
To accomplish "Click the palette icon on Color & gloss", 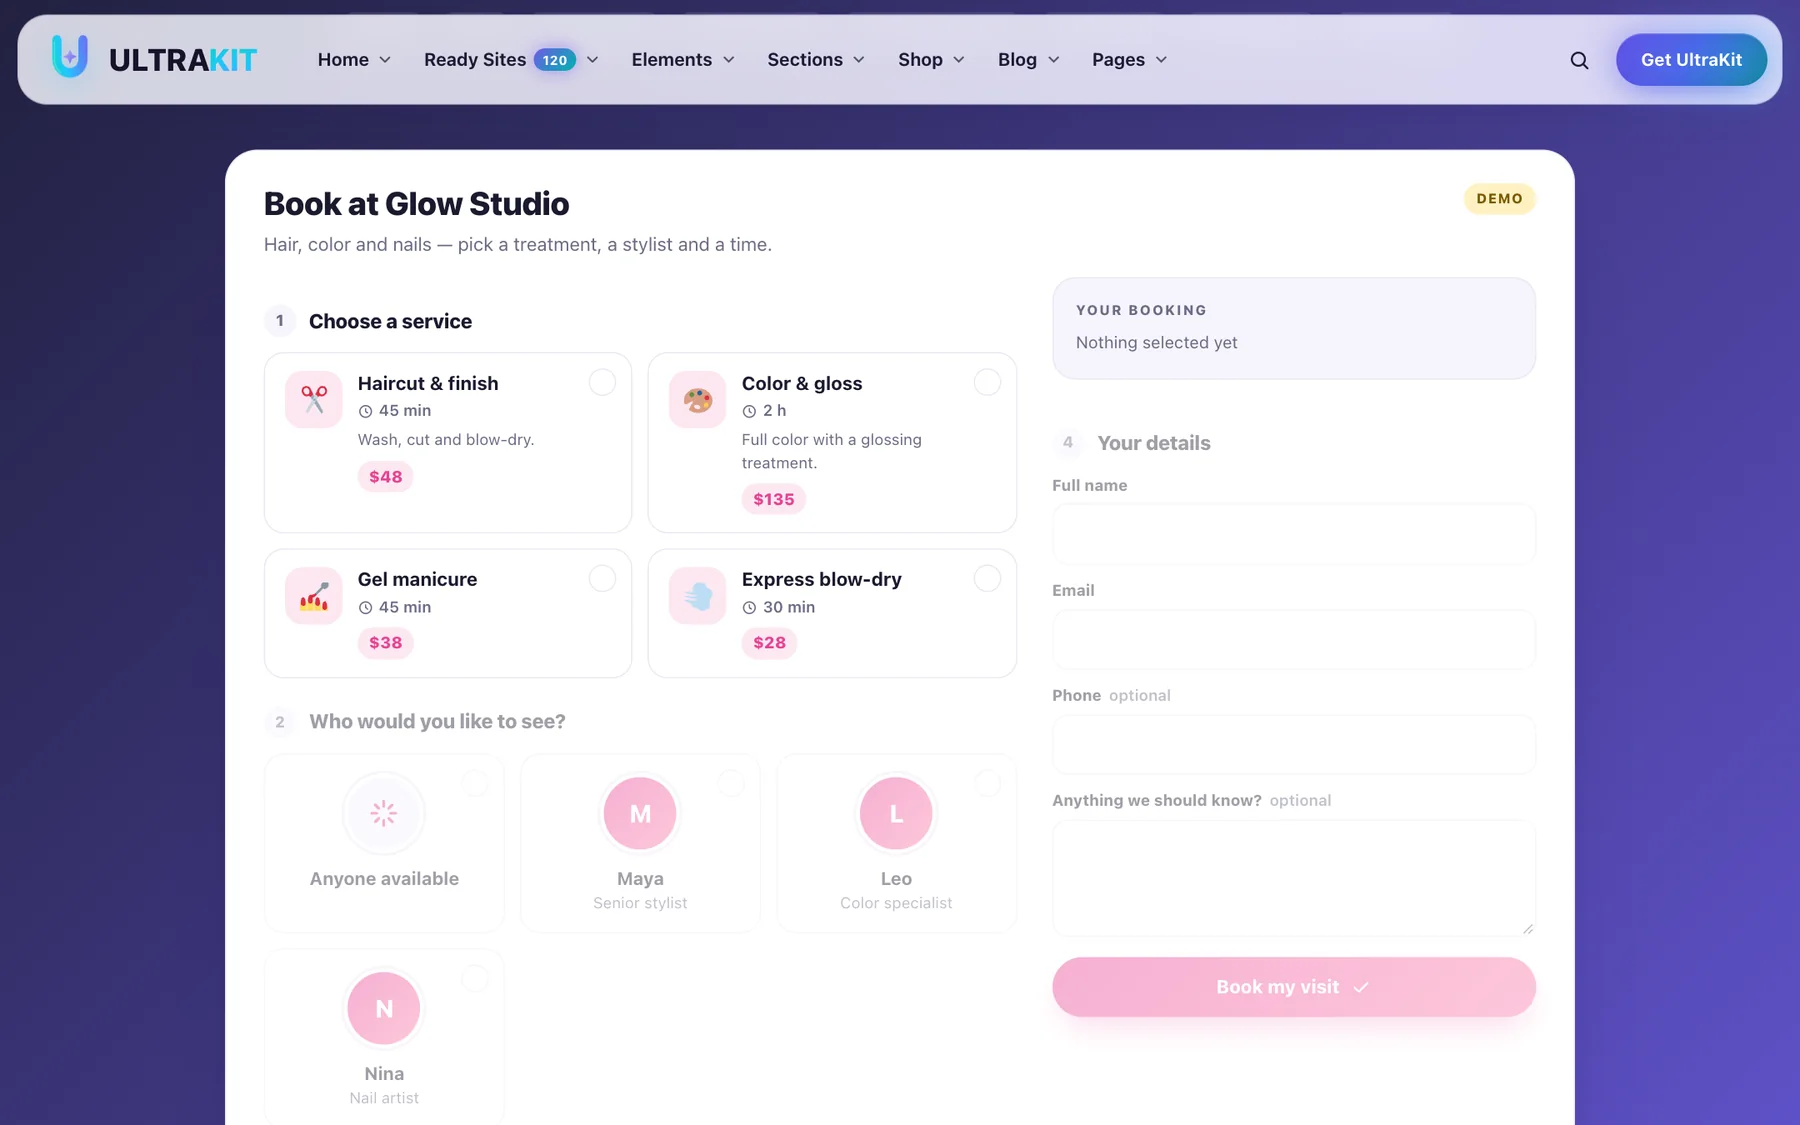I will [x=698, y=399].
